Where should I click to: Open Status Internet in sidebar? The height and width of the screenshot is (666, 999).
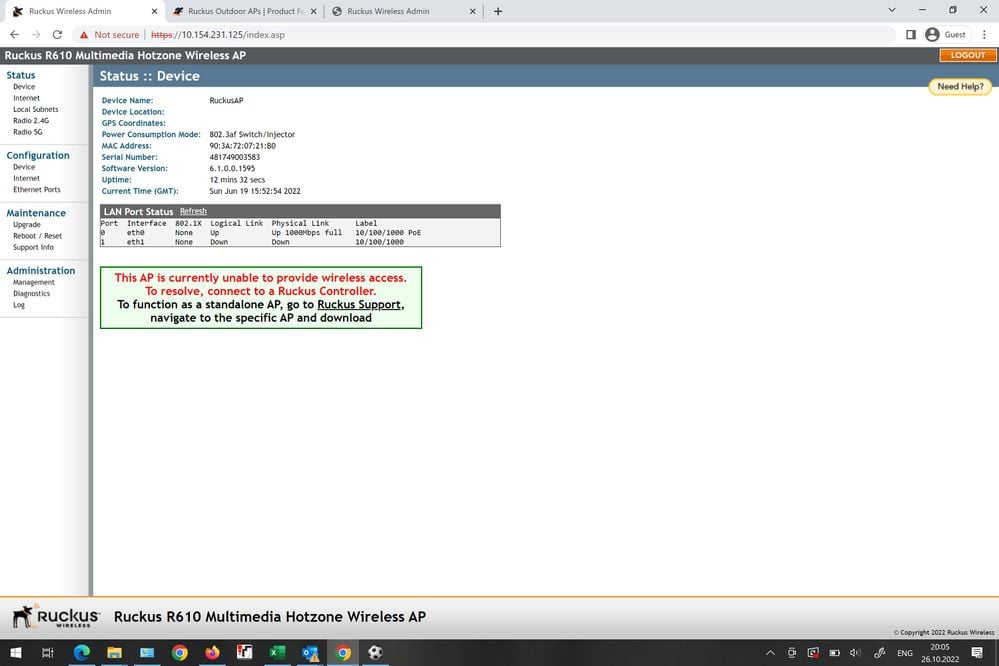point(26,98)
